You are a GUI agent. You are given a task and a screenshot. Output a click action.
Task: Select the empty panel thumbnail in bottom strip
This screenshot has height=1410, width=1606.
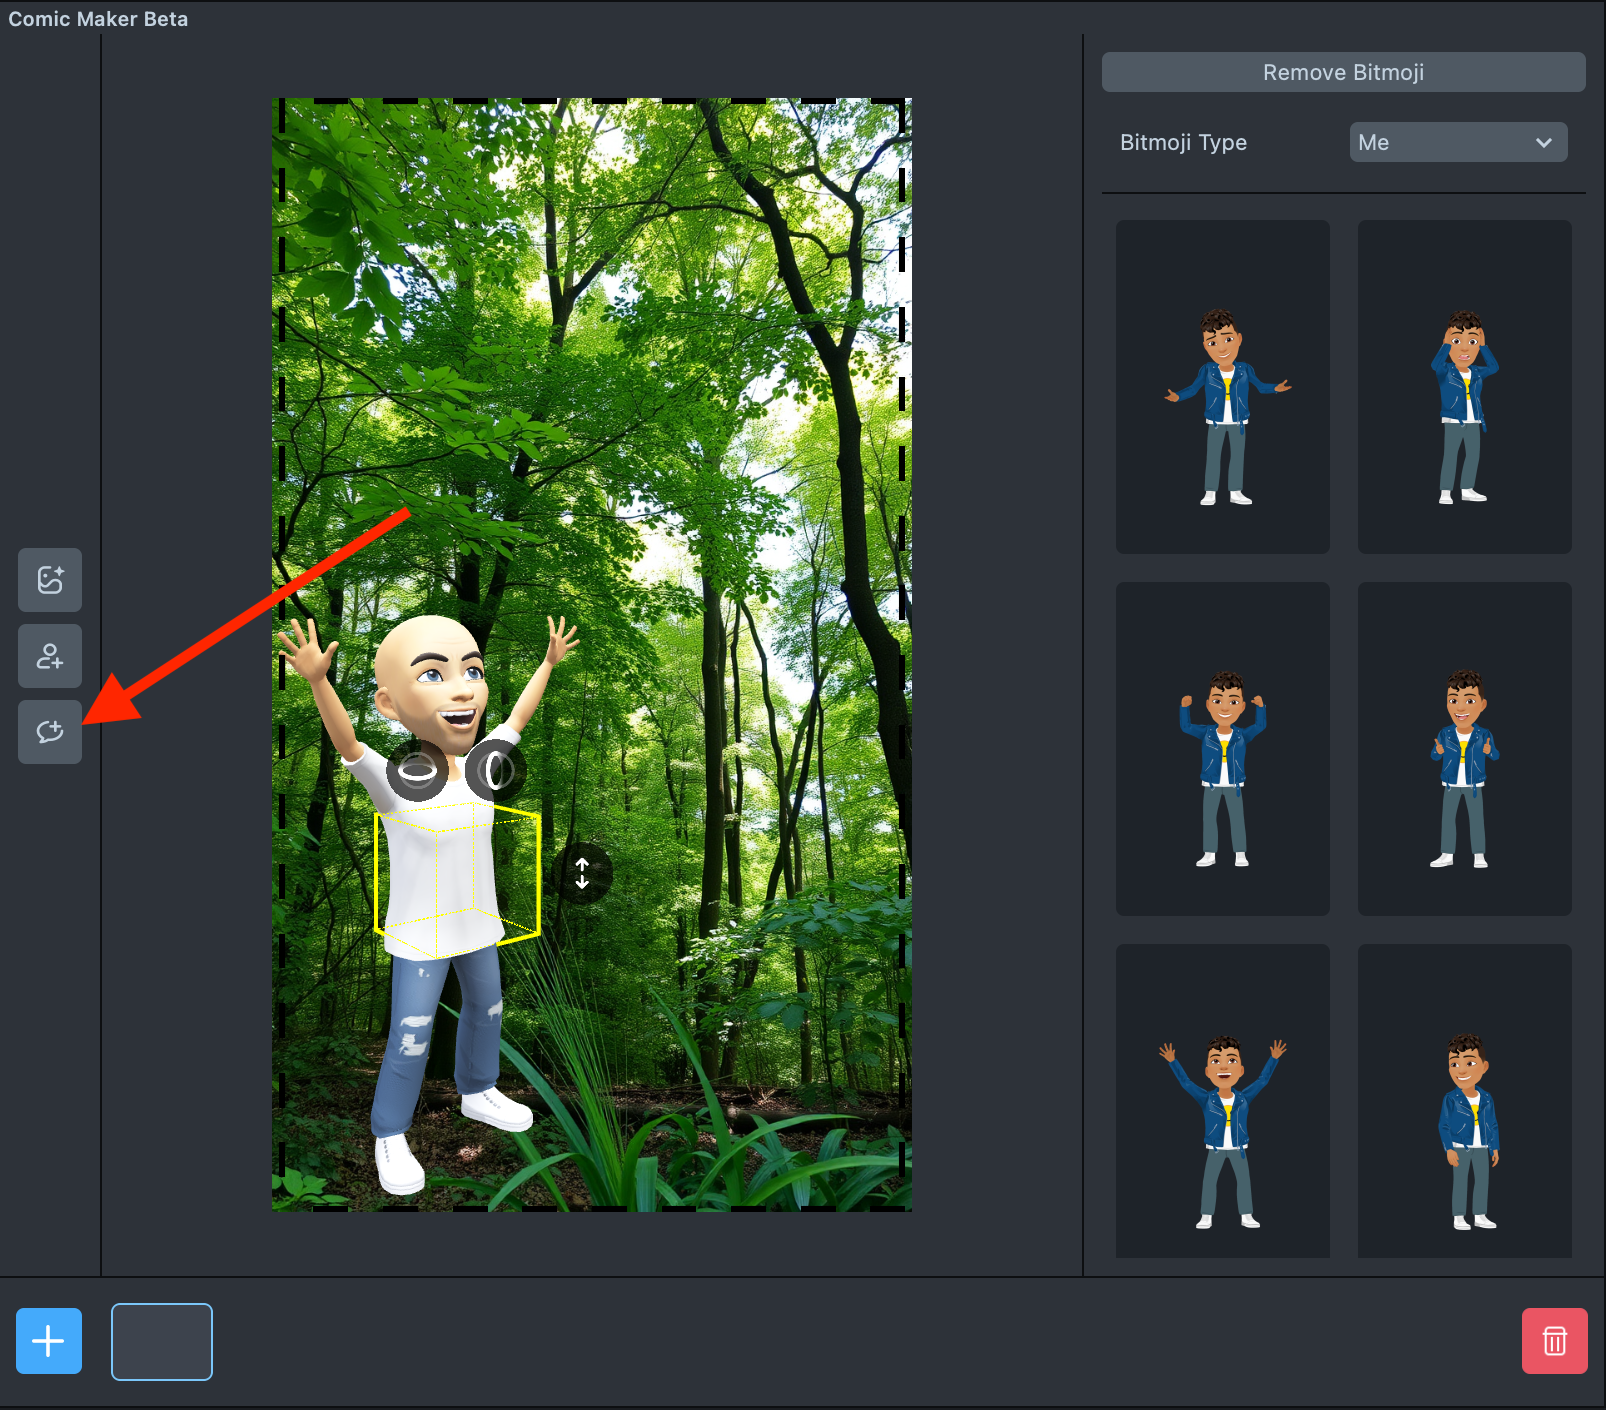click(162, 1341)
